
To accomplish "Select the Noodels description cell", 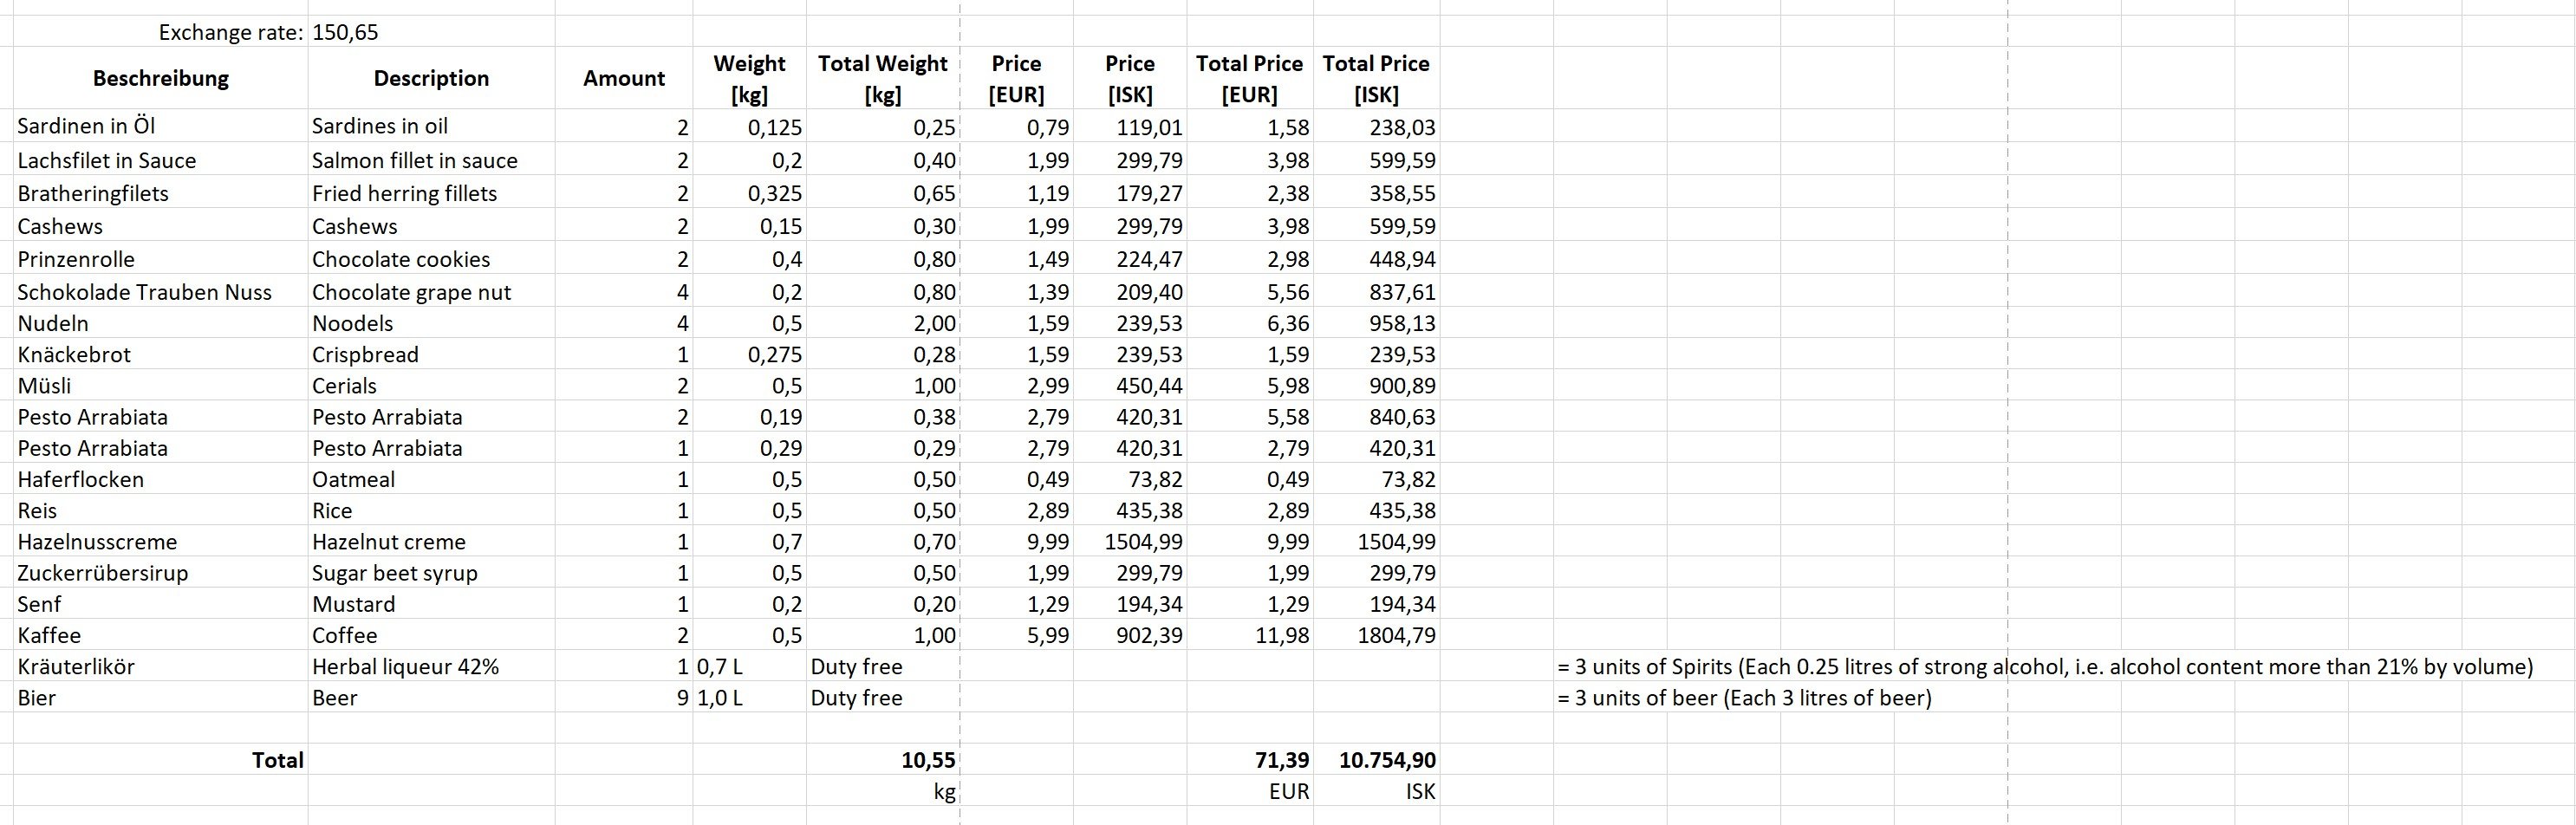I will (x=431, y=323).
